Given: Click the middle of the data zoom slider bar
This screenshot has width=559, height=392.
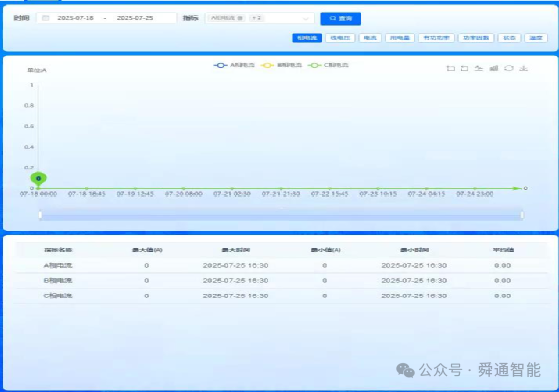Looking at the screenshot, I should (x=281, y=215).
